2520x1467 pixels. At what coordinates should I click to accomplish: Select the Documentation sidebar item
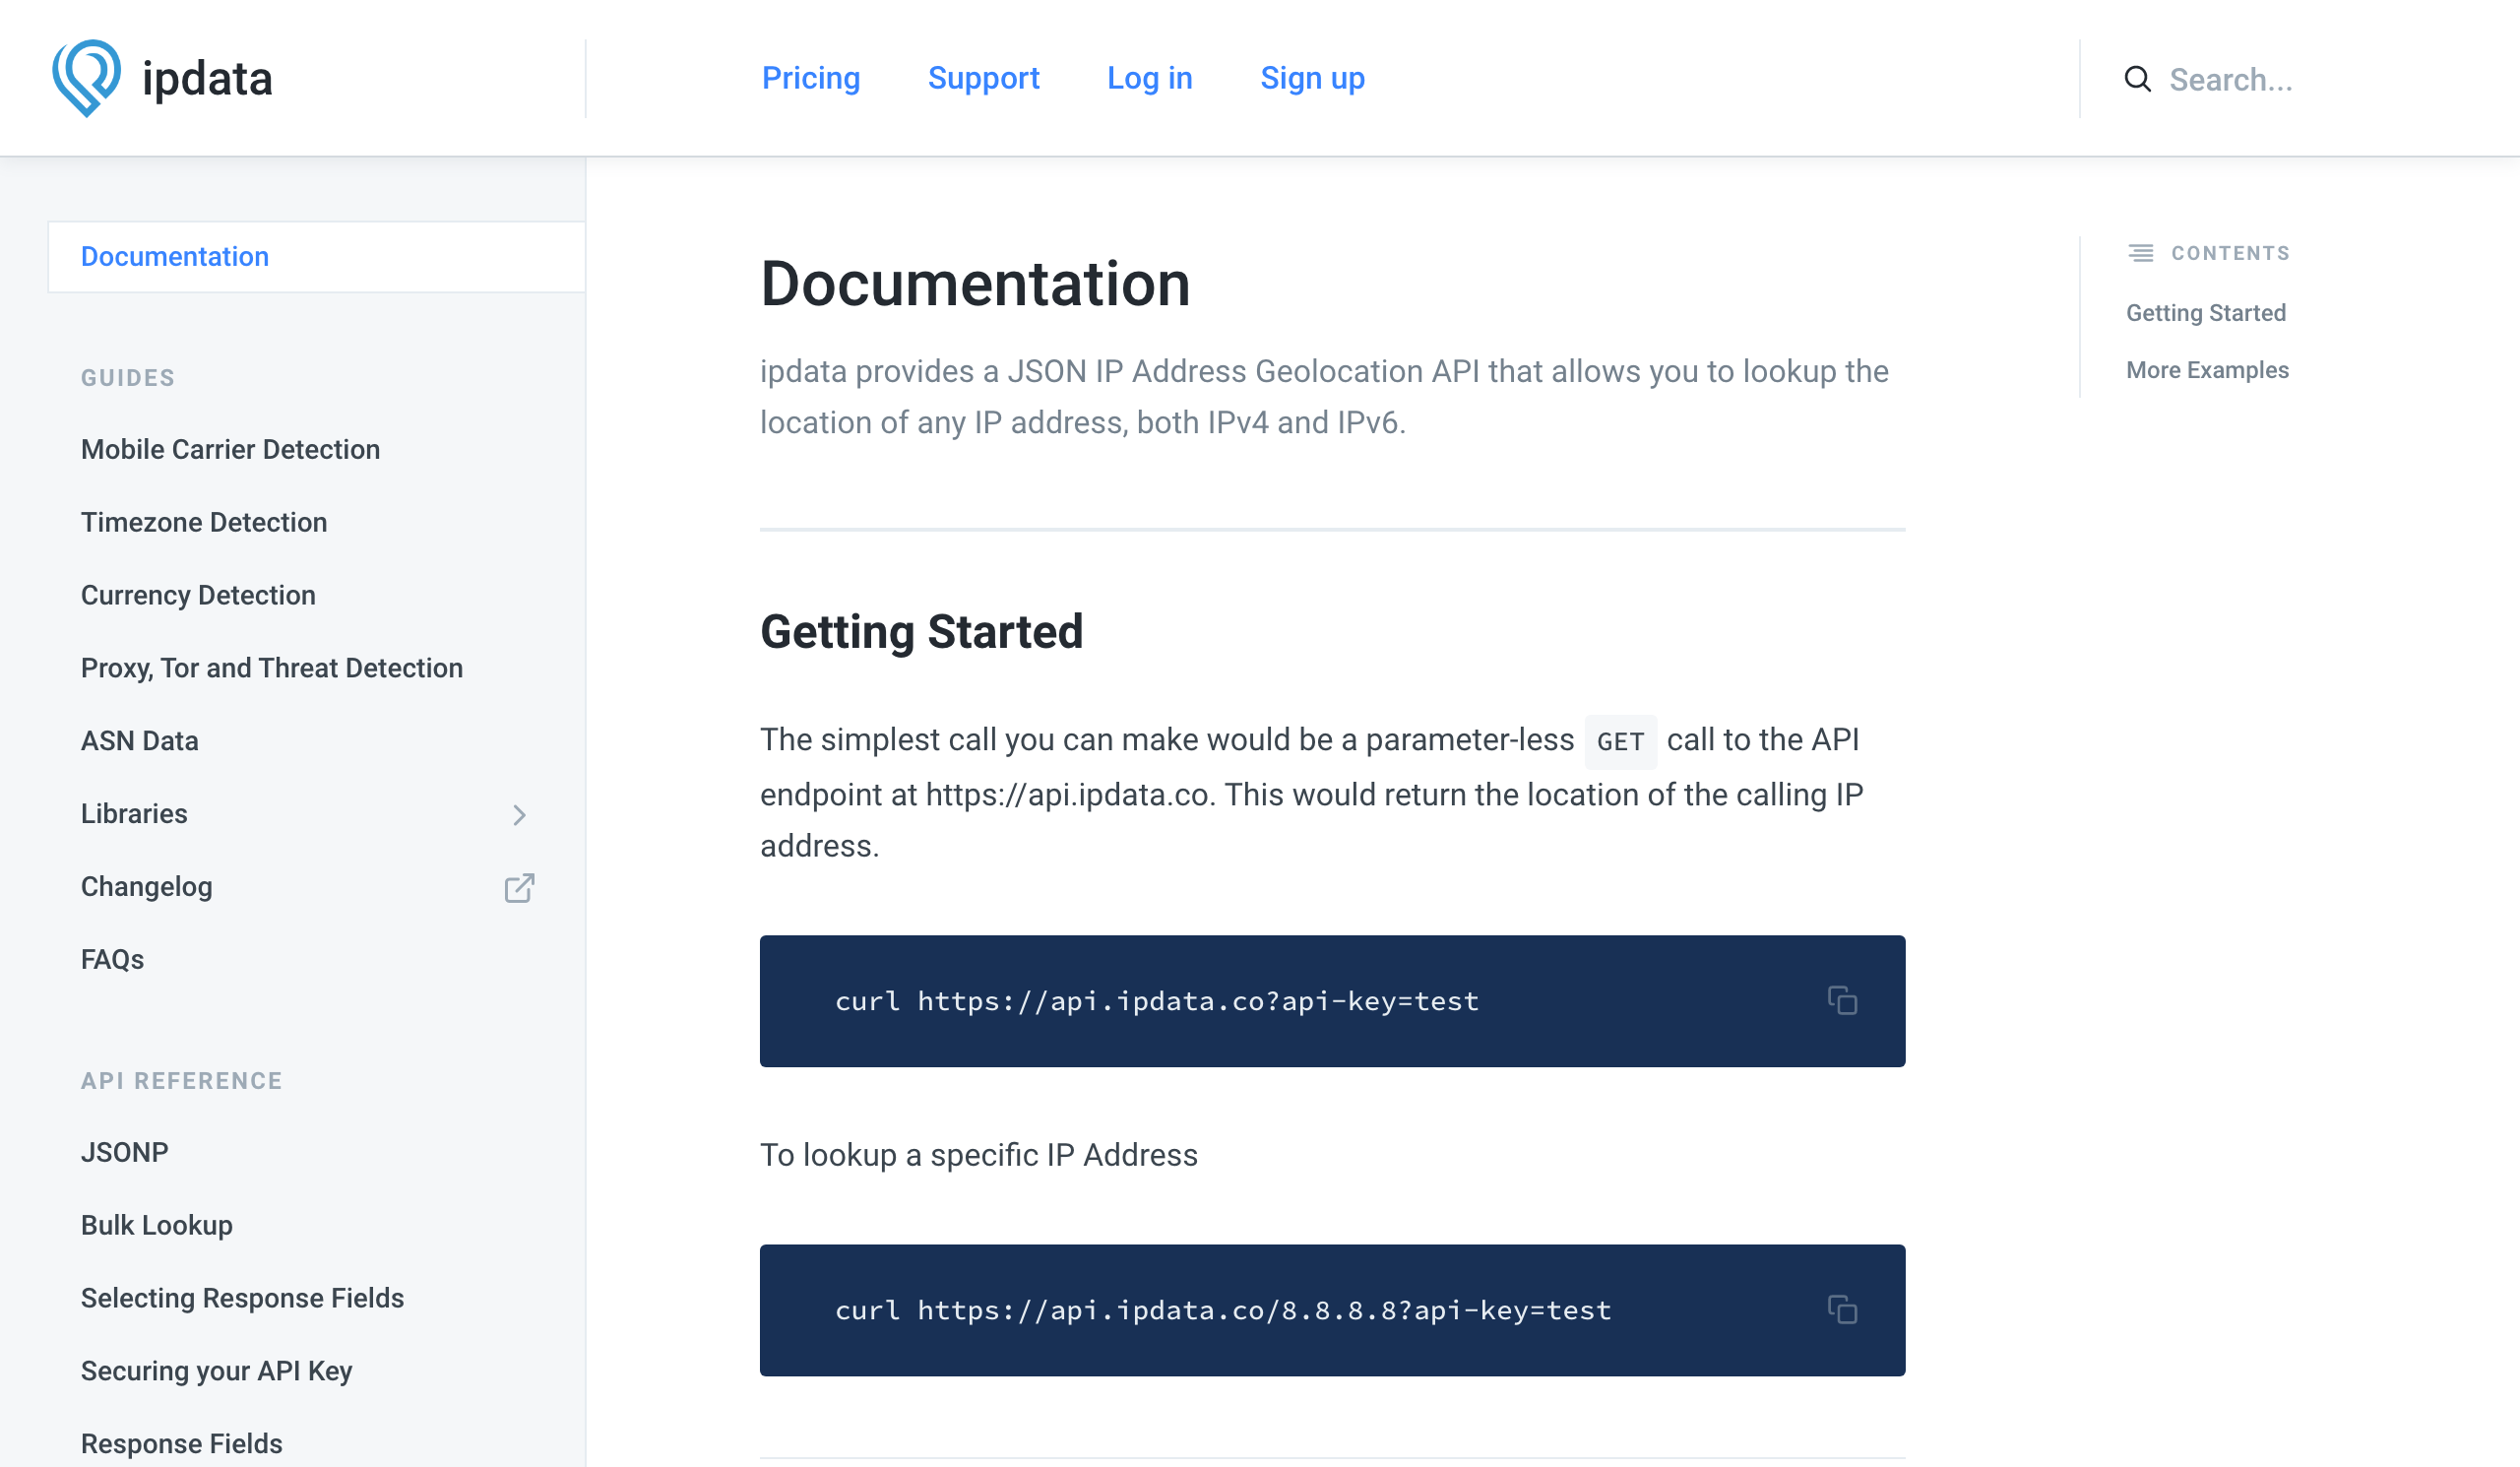point(316,257)
